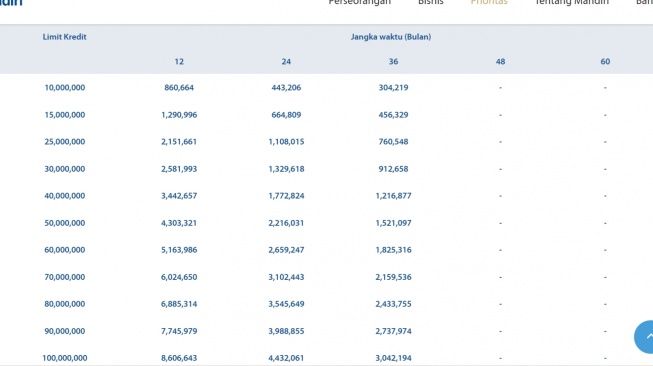Click the 1,108,015 installment value
Screen dimensions: 653x366
[286, 142]
